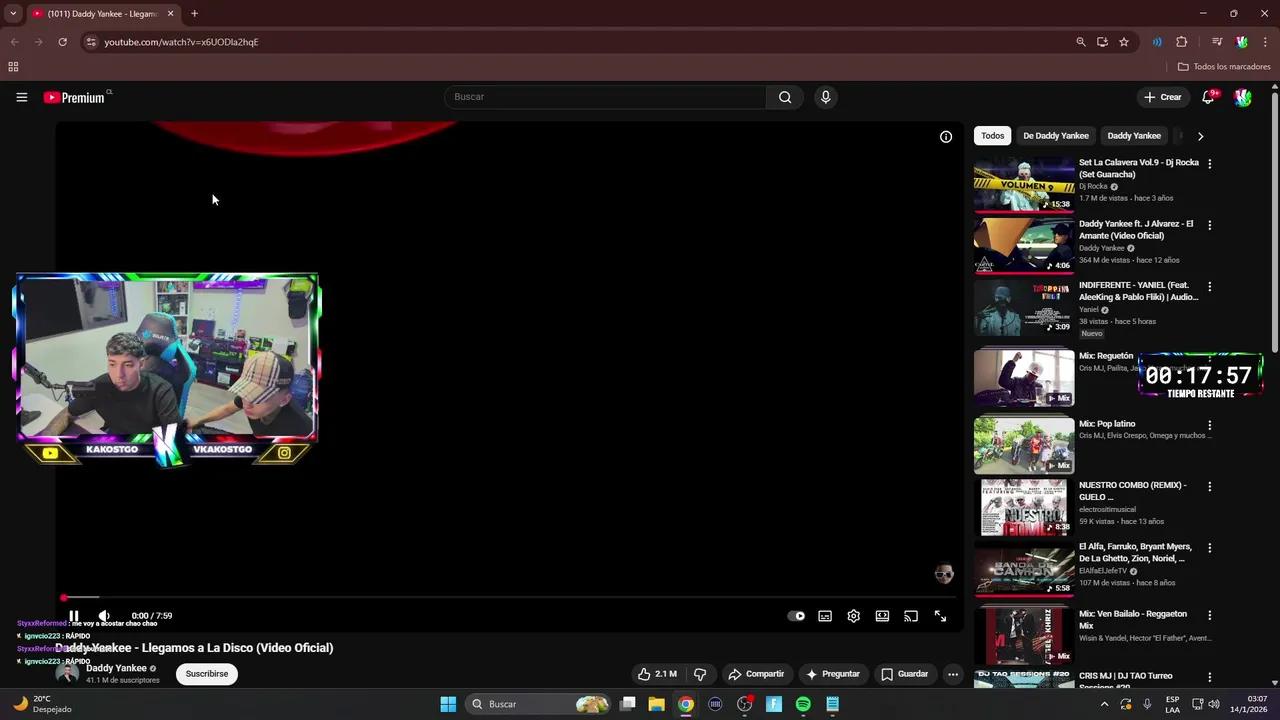Open Daddy Yankee channel name link
1280x720 pixels.
116,668
